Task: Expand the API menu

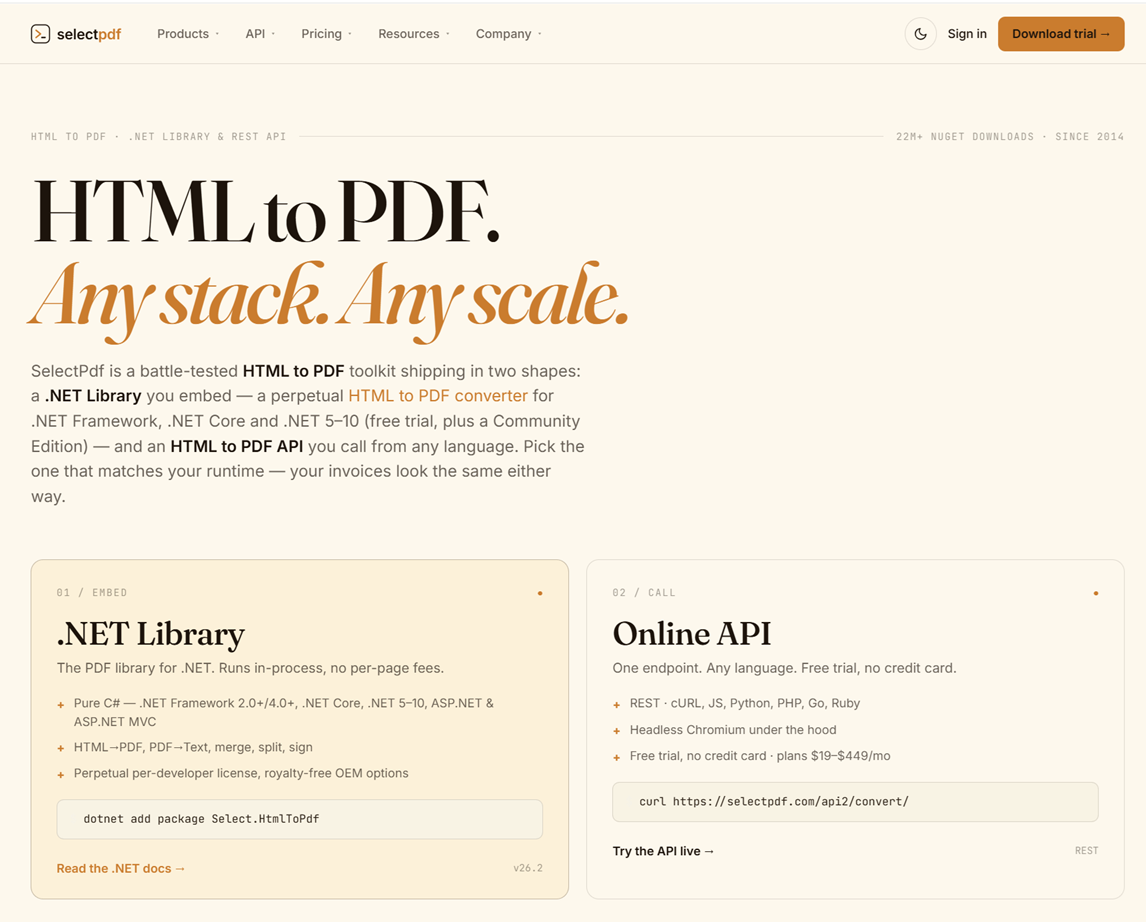Action: (260, 34)
